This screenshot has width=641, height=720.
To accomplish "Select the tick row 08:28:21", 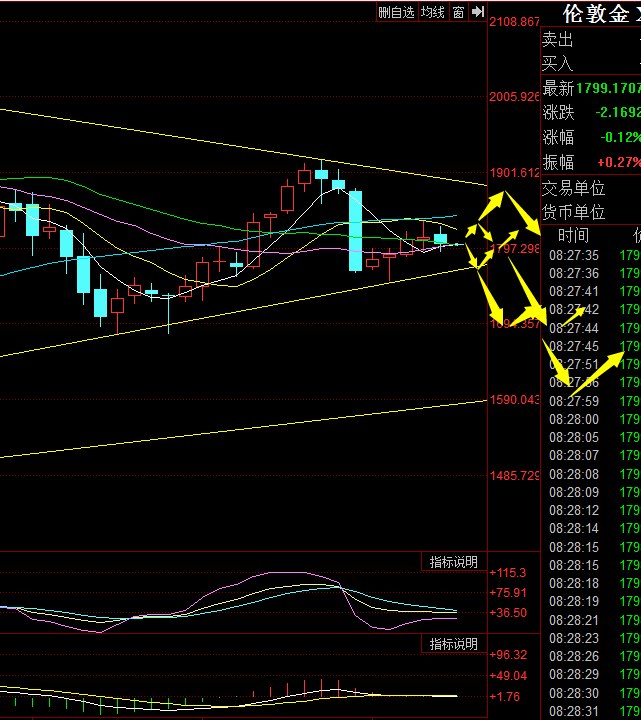I will [x=591, y=620].
